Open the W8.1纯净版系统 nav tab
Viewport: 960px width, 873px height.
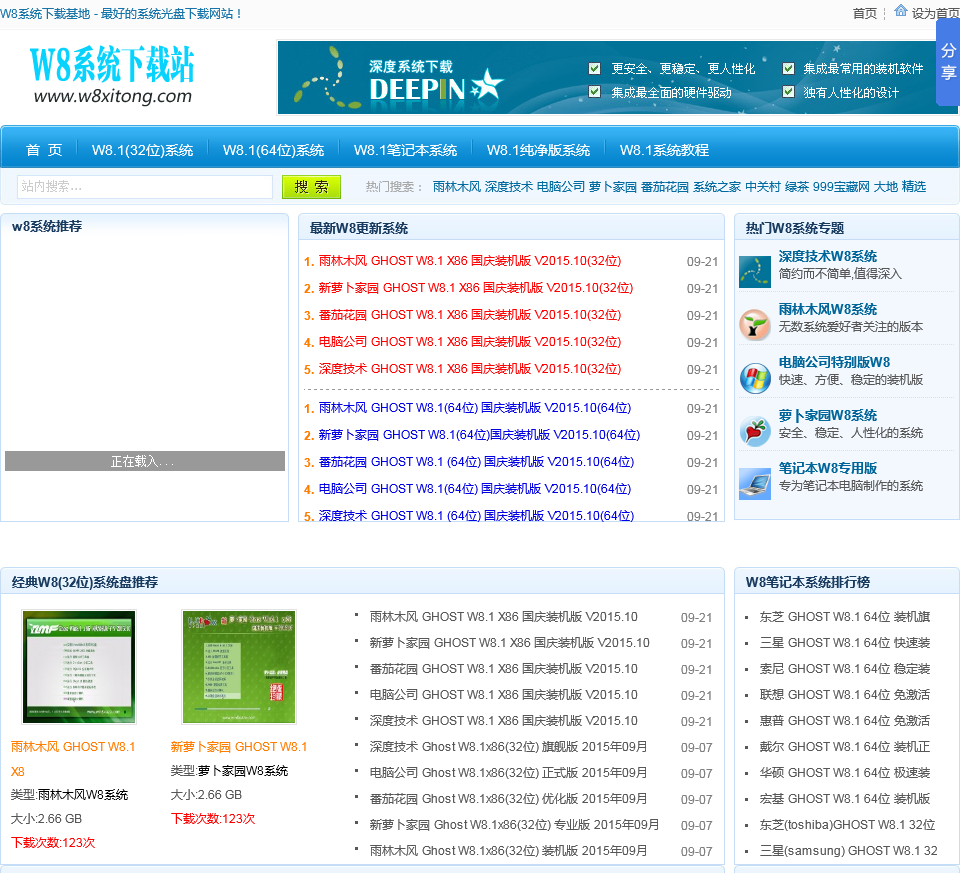pos(538,150)
